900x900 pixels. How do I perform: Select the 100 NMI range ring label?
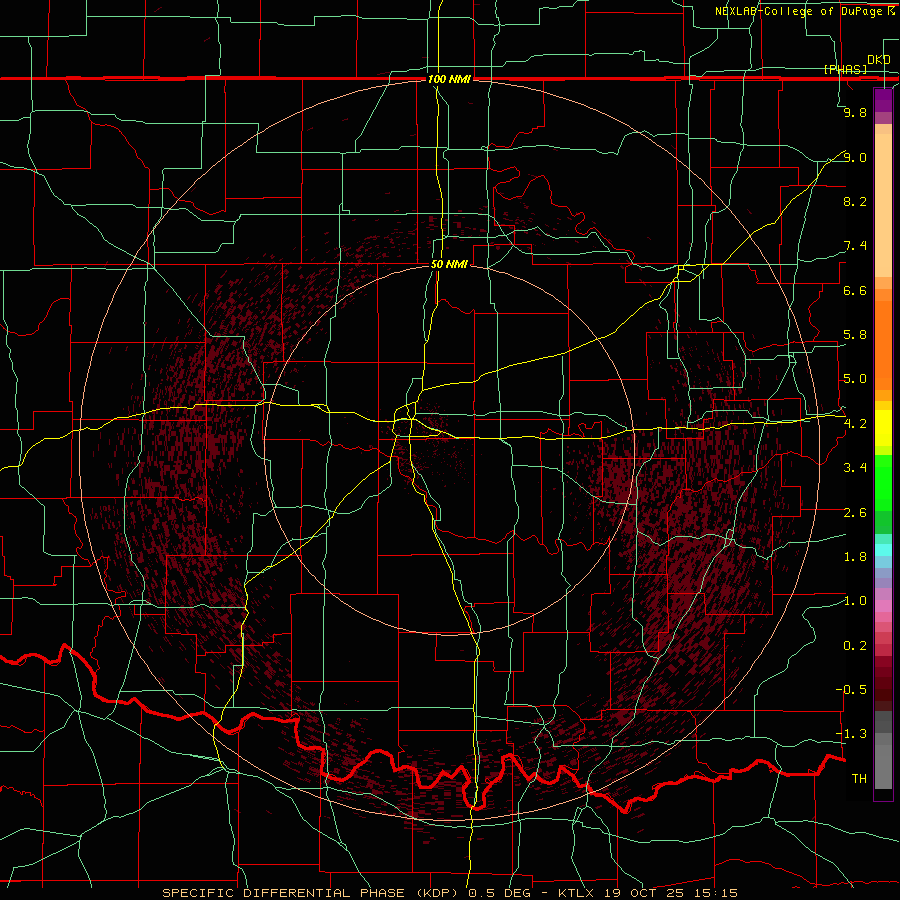pyautogui.click(x=449, y=79)
